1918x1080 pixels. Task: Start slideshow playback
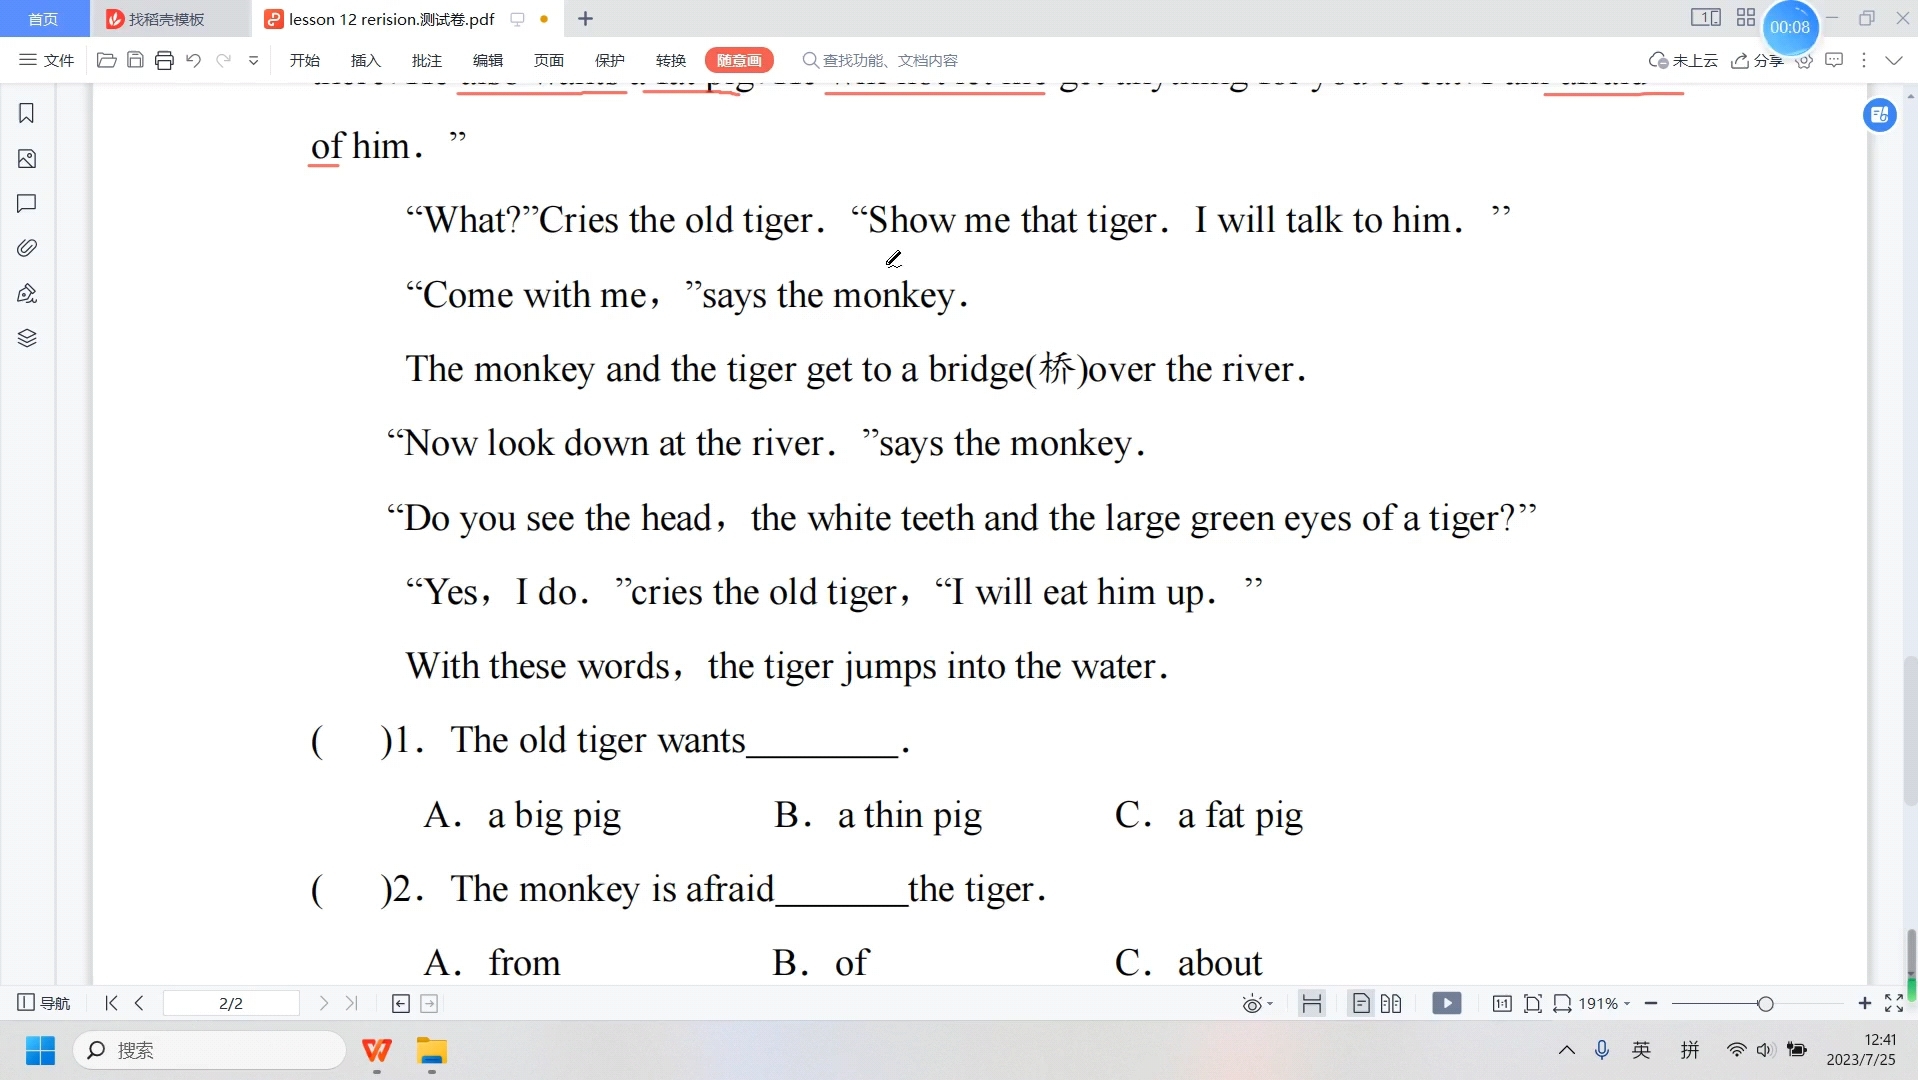[x=1447, y=1003]
